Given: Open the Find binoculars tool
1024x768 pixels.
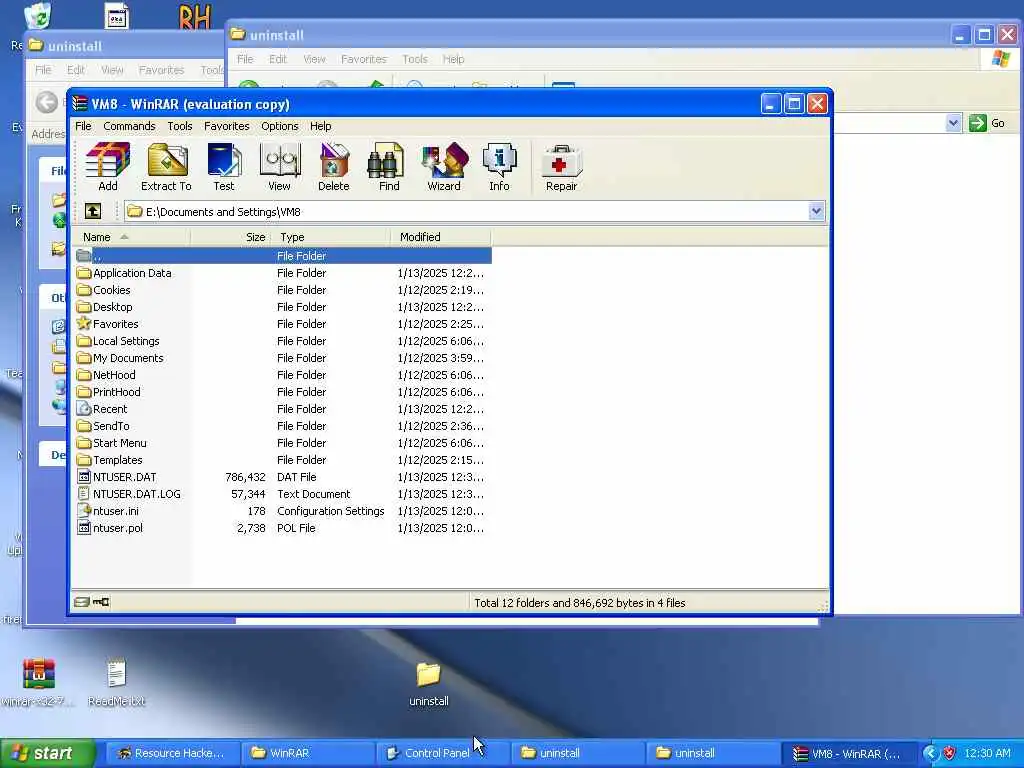Looking at the screenshot, I should (389, 167).
